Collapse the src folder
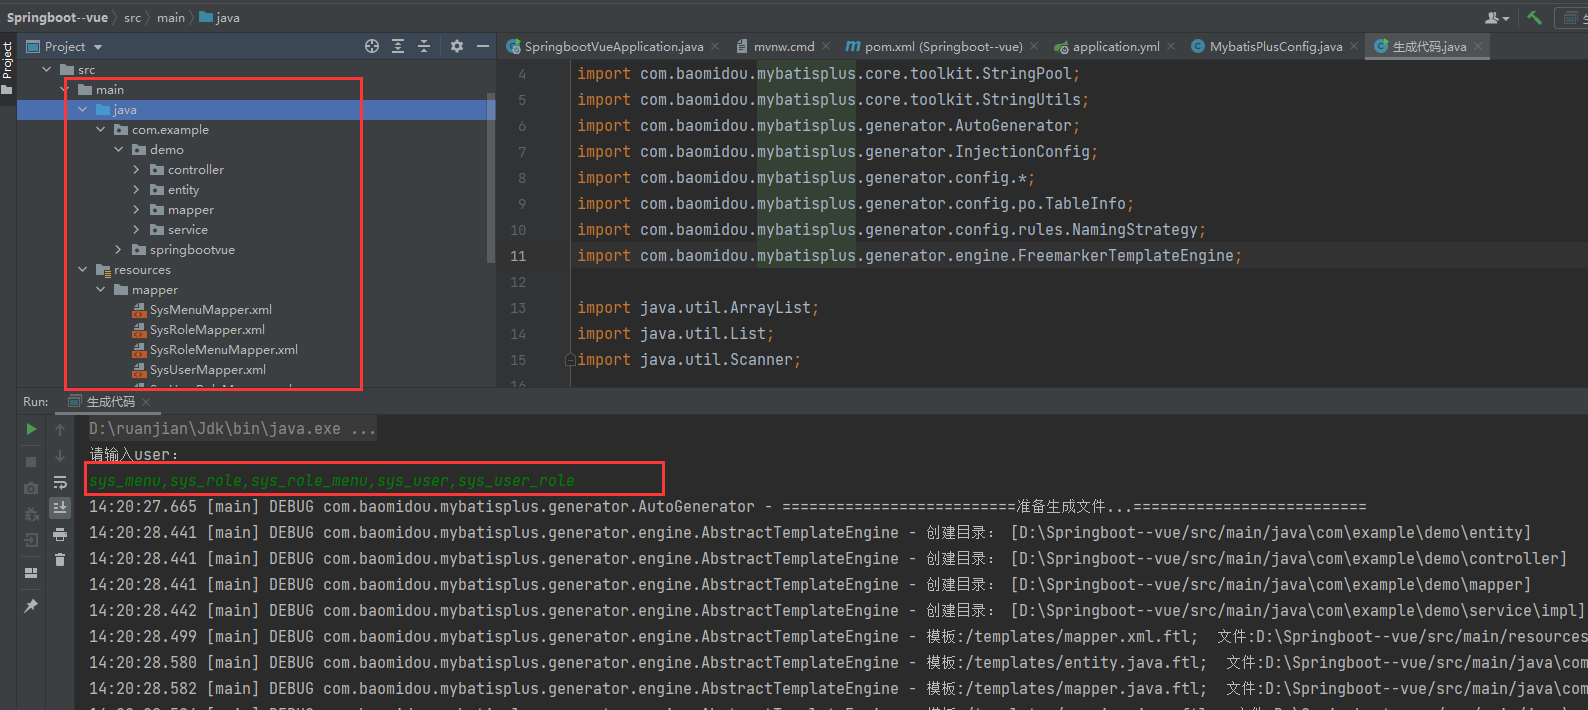Image resolution: width=1588 pixels, height=710 pixels. (x=46, y=70)
